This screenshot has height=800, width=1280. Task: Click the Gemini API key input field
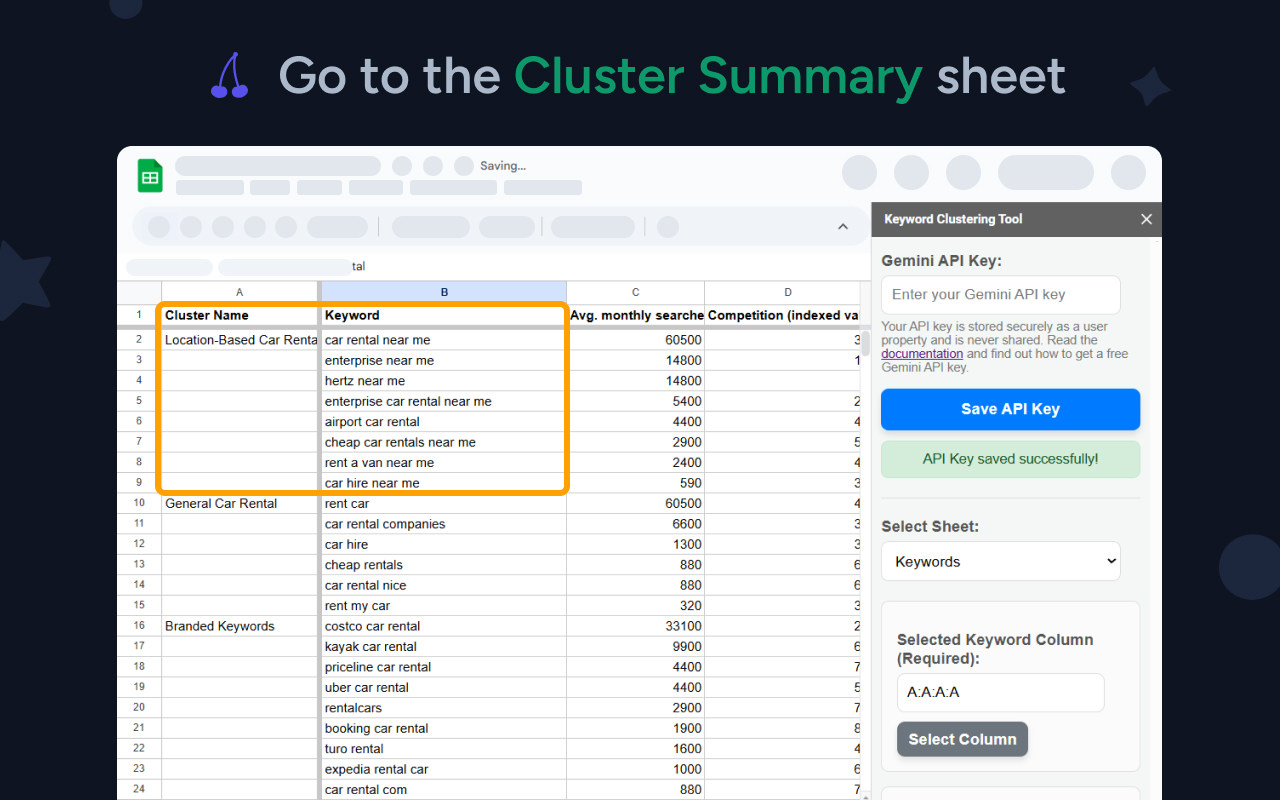pyautogui.click(x=1000, y=295)
